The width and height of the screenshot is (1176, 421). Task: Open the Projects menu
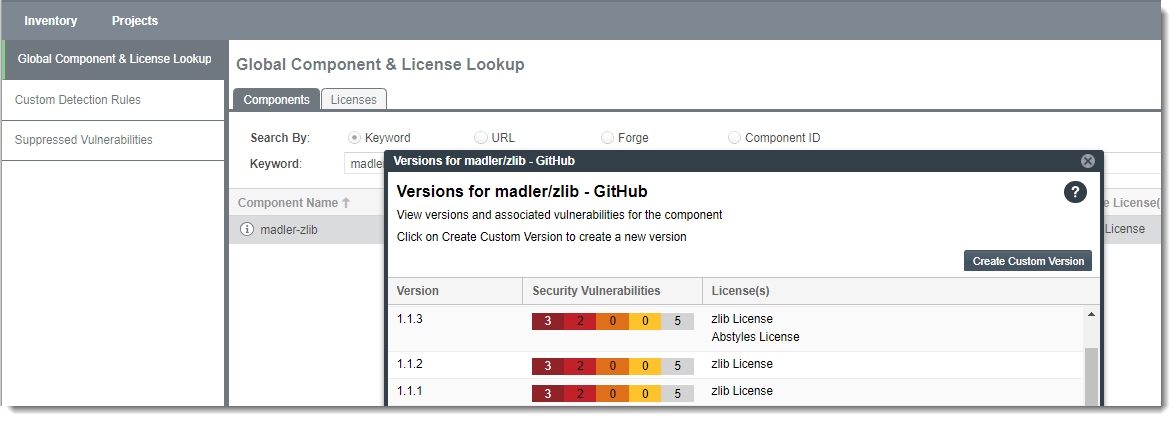[135, 21]
